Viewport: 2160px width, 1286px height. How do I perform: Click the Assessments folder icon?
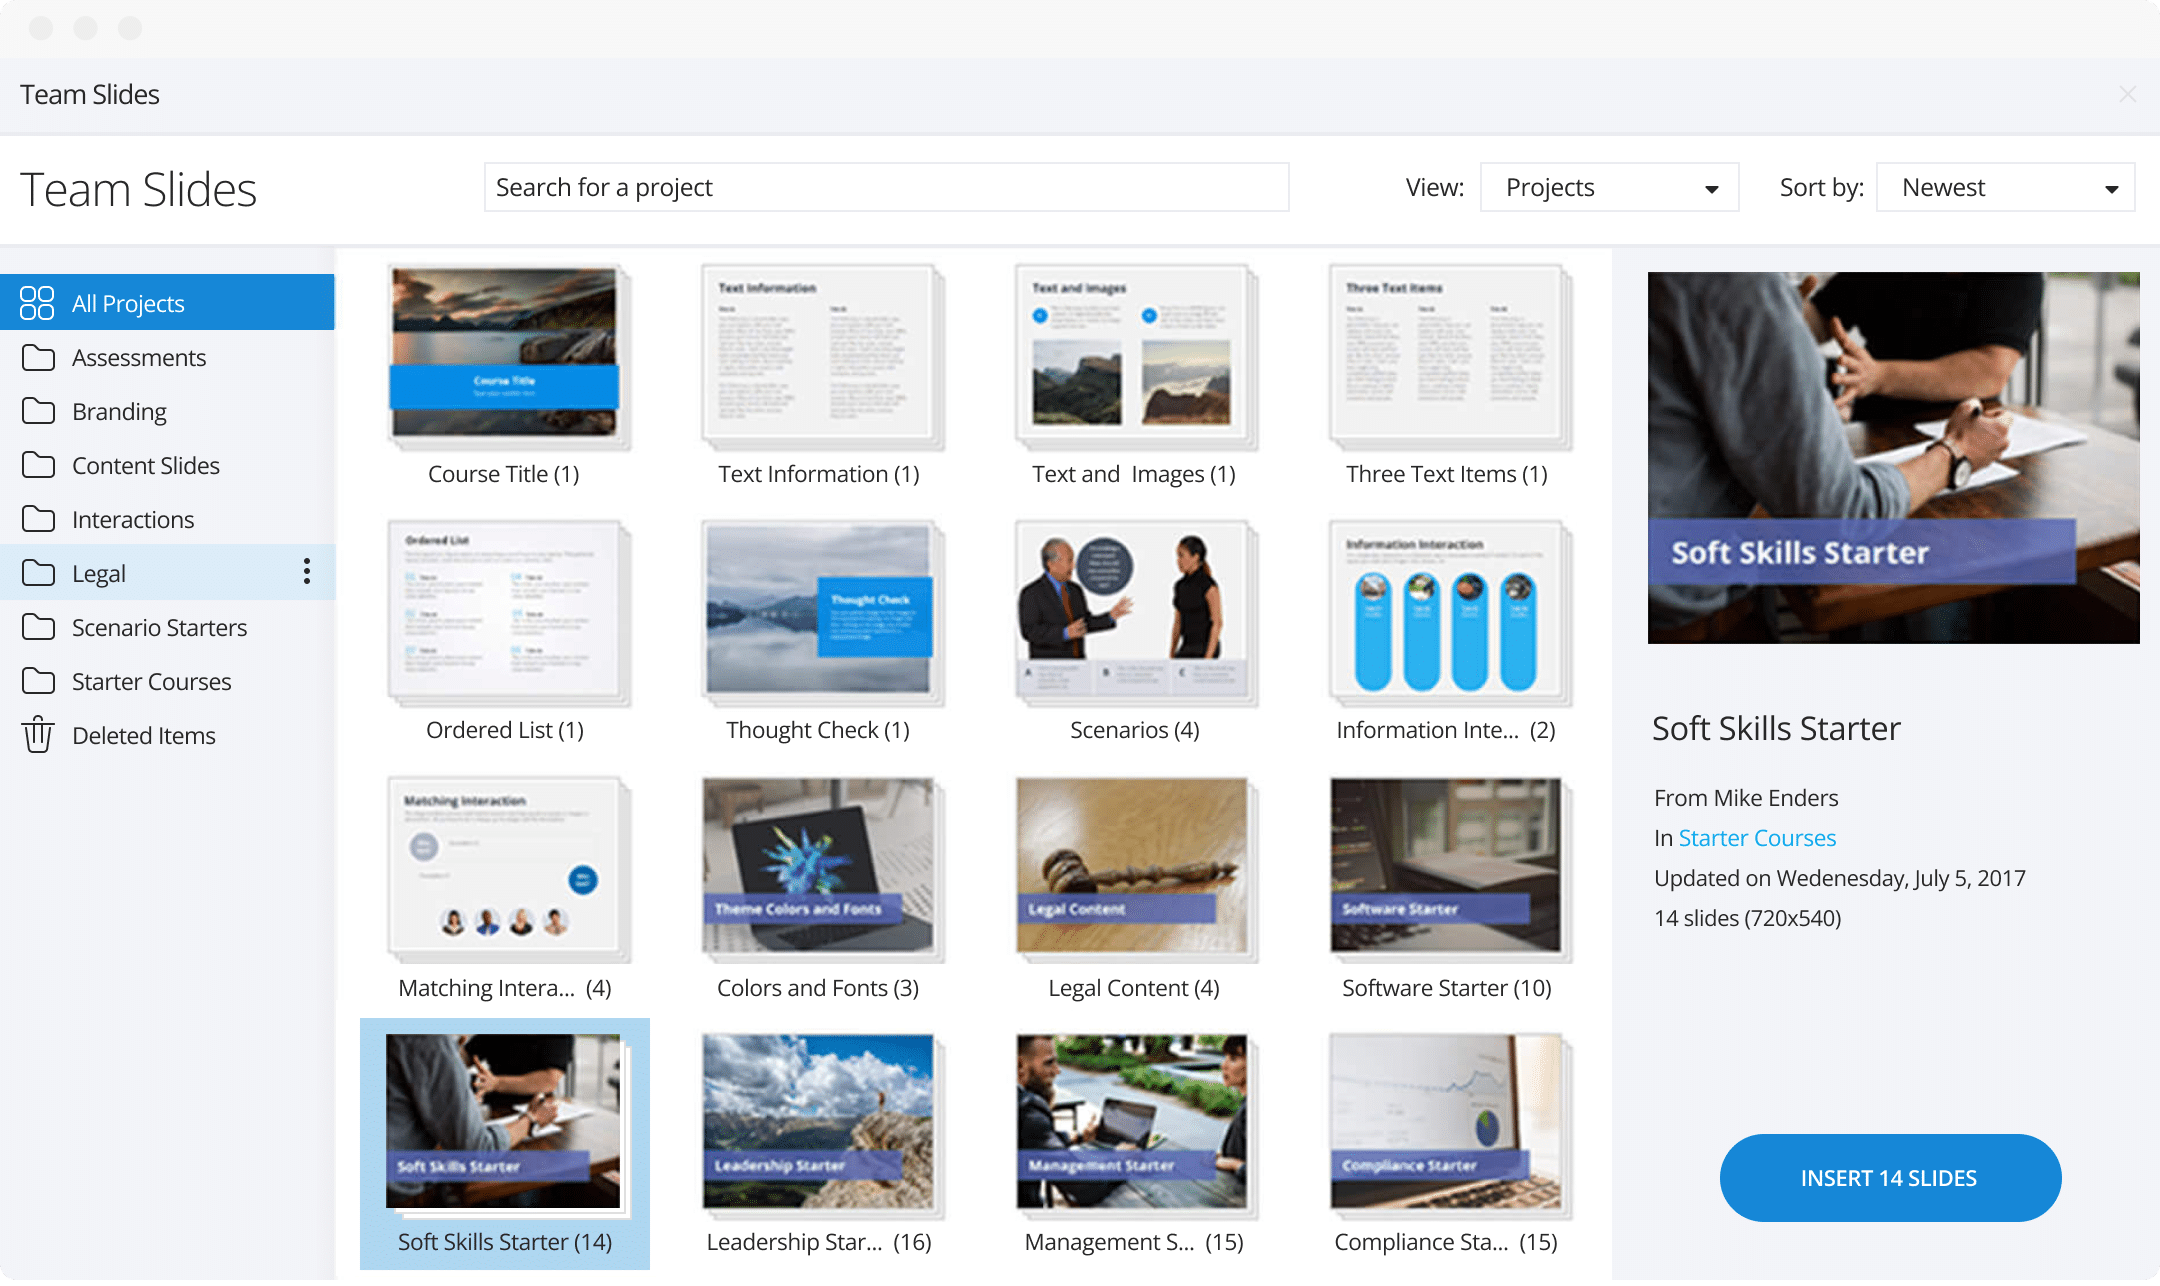point(38,357)
